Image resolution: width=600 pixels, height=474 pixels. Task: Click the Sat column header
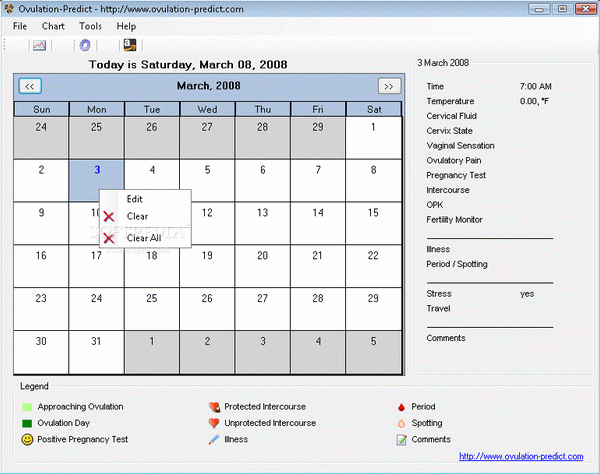tap(374, 109)
